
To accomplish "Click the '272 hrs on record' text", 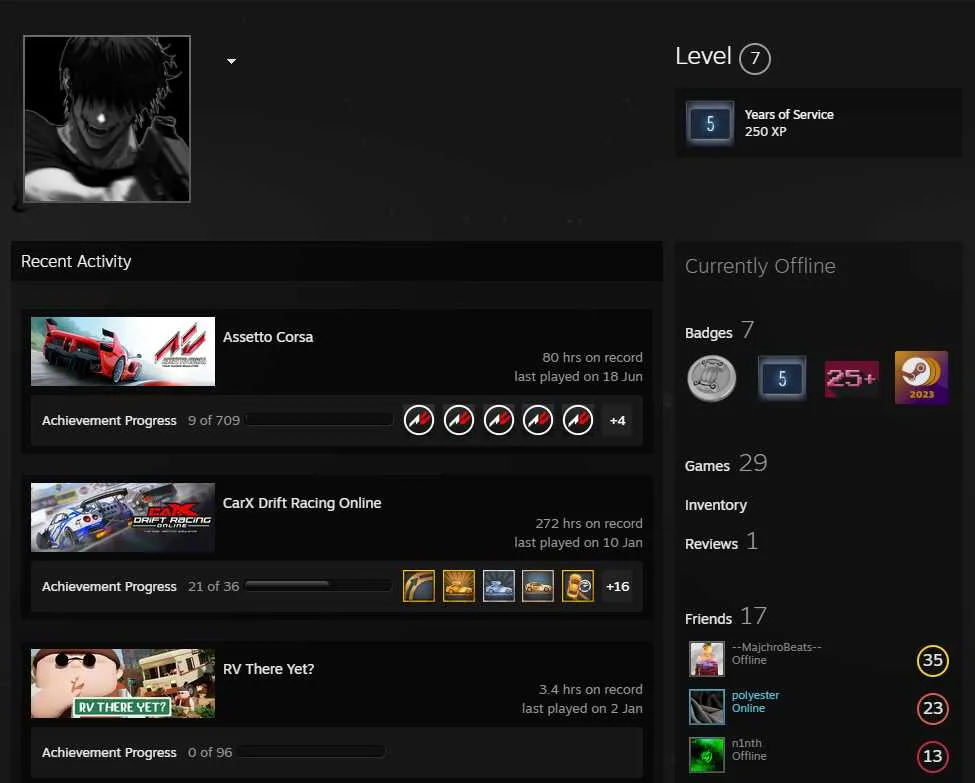I will (x=589, y=524).
